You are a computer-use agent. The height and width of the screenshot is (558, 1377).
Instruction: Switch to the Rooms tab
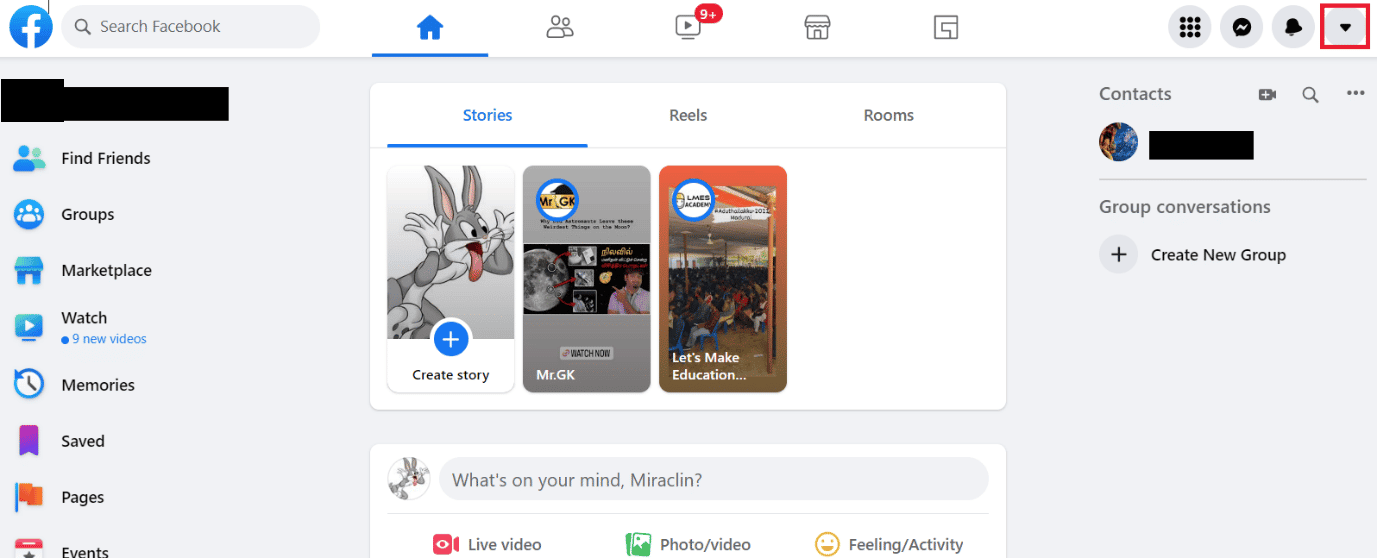click(x=888, y=115)
